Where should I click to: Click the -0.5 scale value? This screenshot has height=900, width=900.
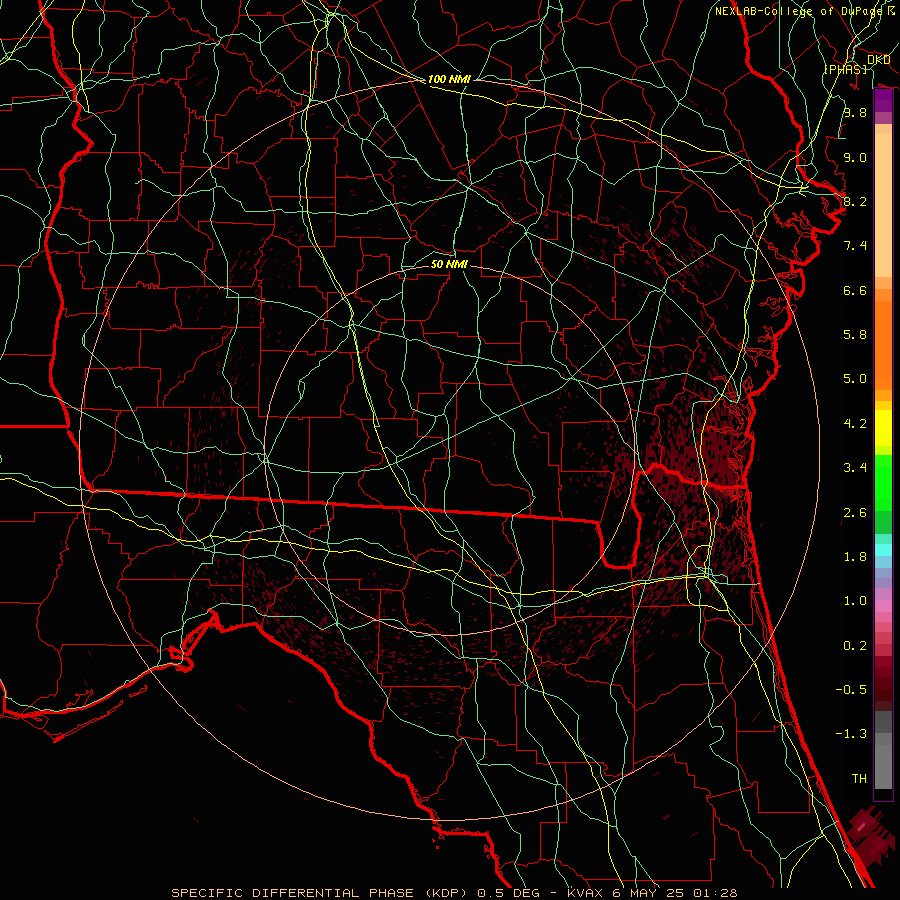(851, 690)
